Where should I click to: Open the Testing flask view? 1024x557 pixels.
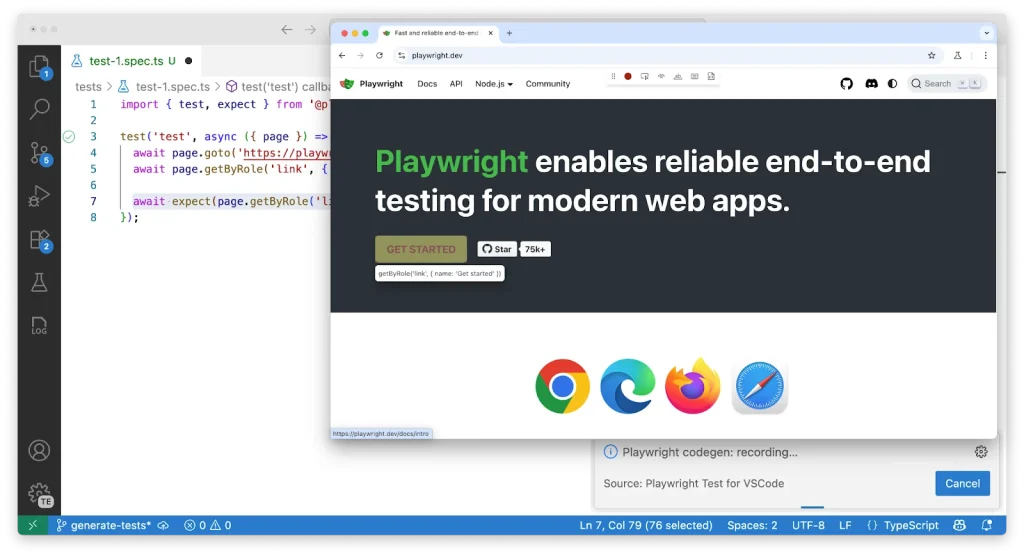pos(39,283)
